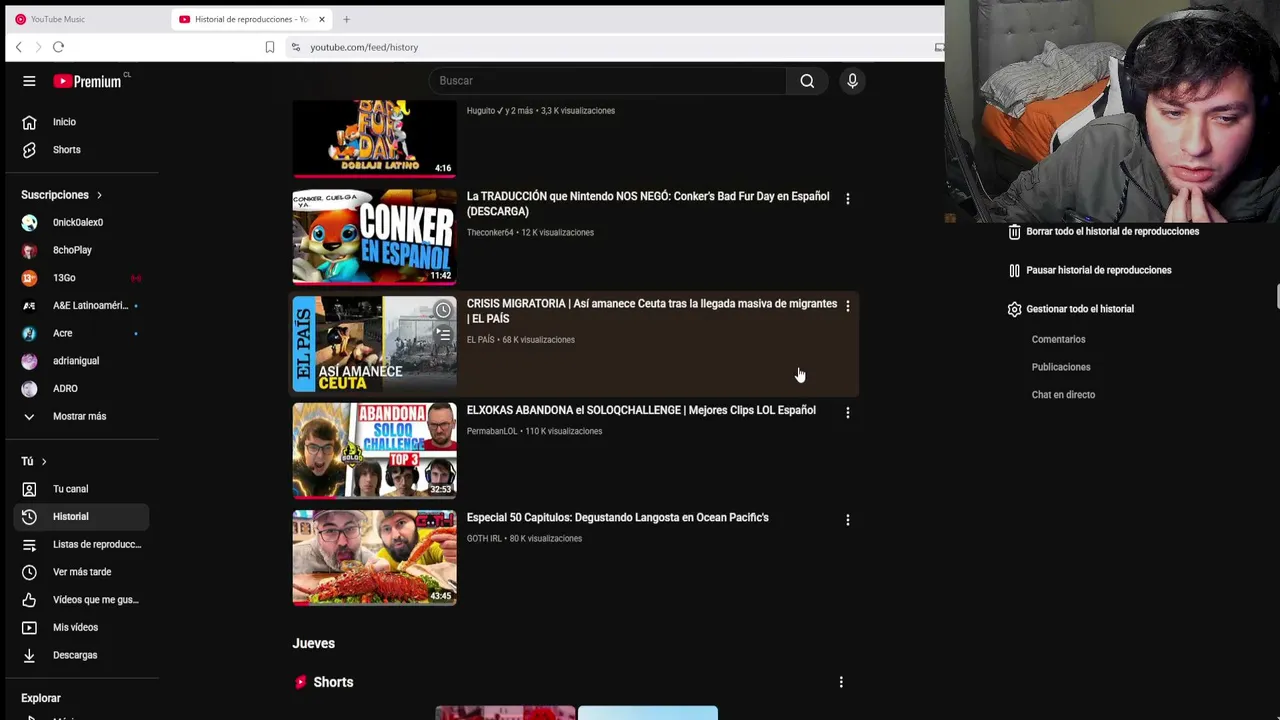Viewport: 1280px width, 720px height.
Task: Open the hamburger guide menu
Action: [x=29, y=81]
